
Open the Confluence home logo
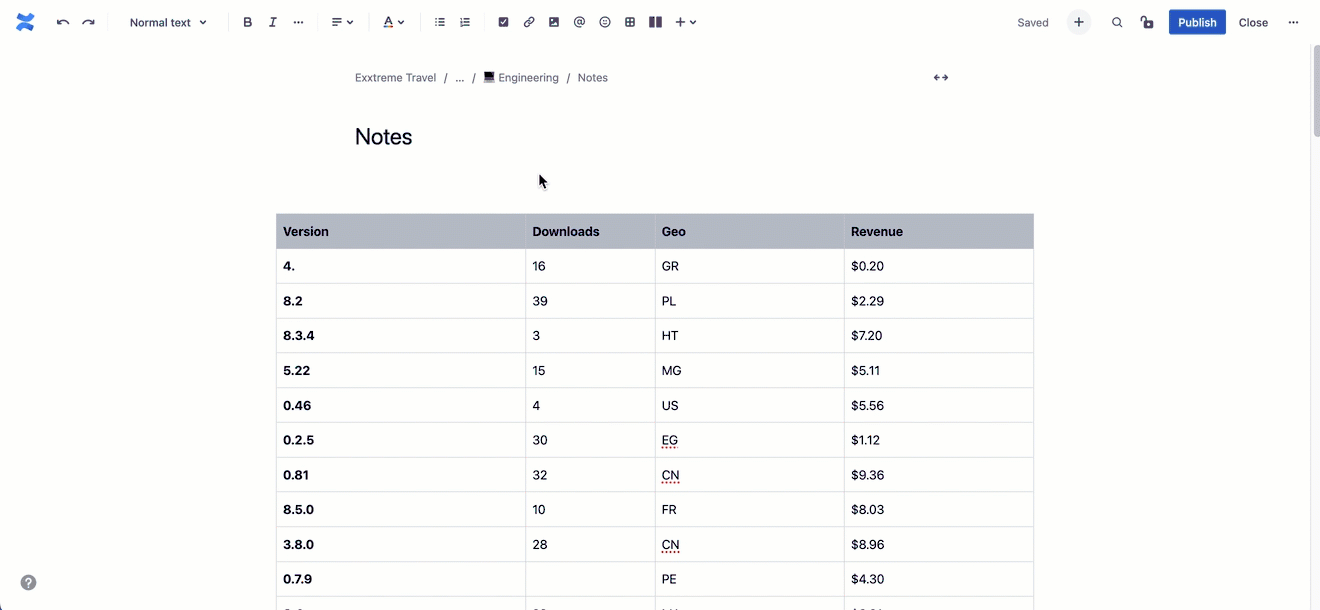point(25,22)
